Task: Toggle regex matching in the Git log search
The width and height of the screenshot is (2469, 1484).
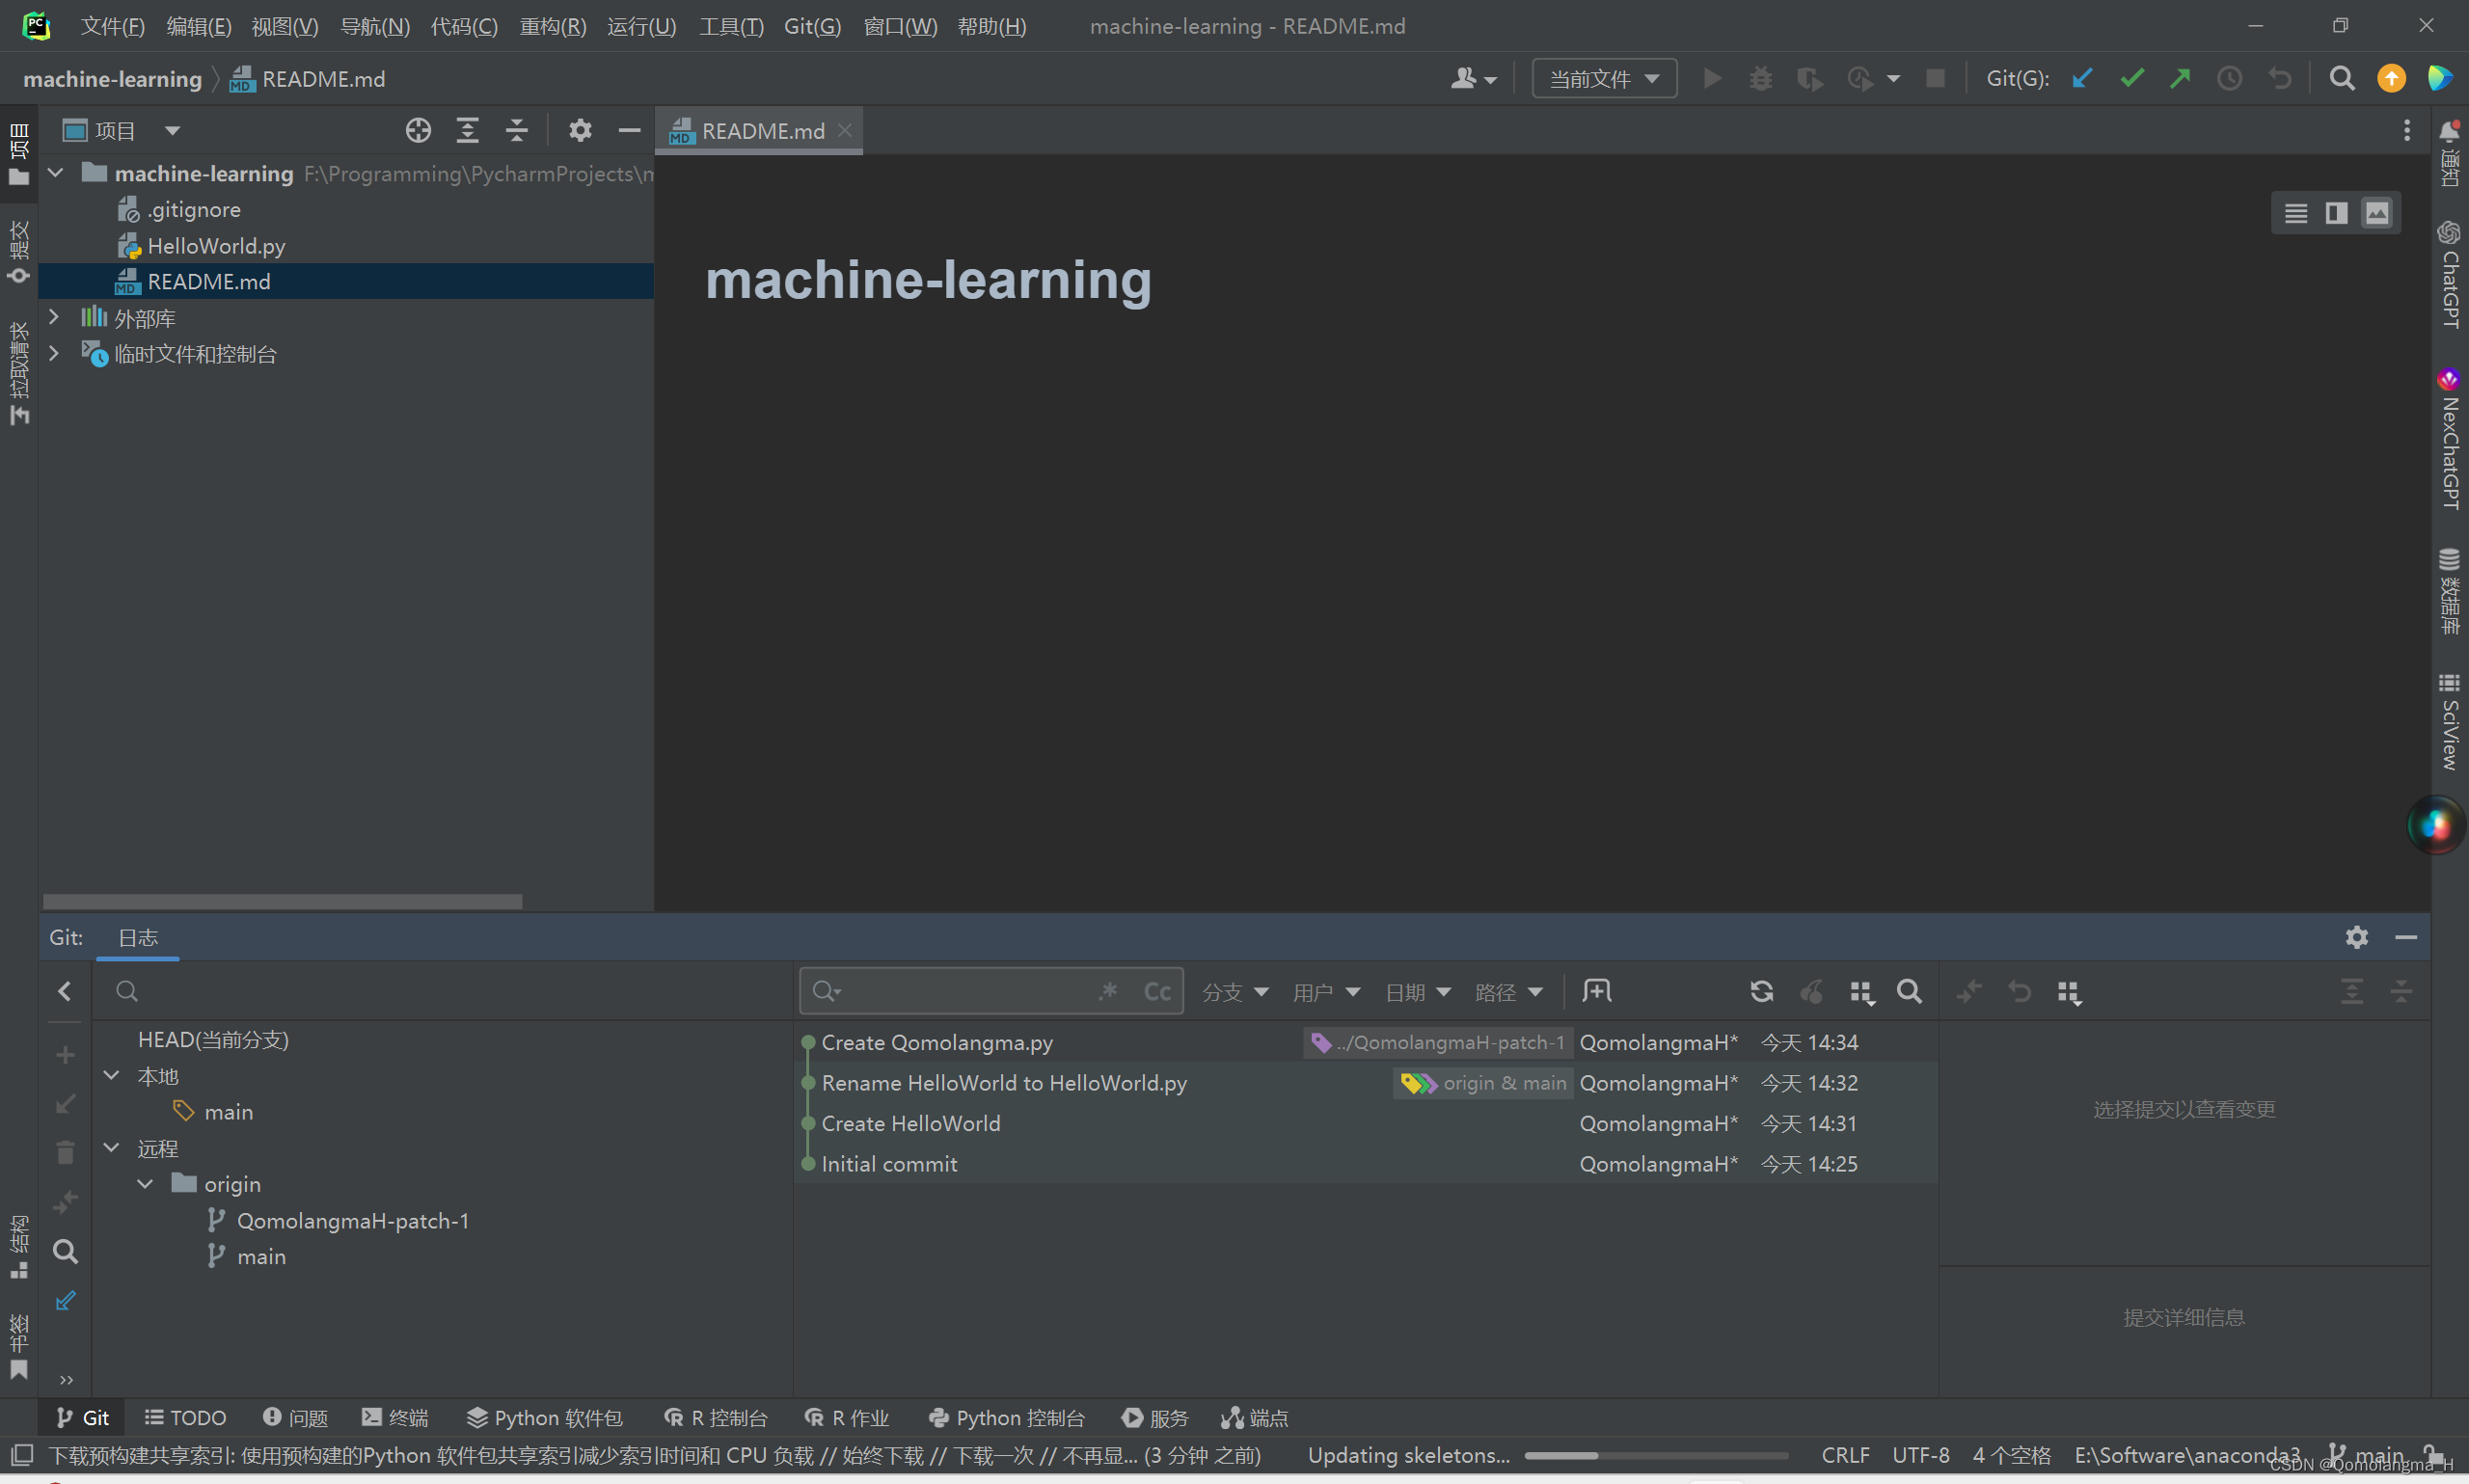Action: (x=1108, y=991)
